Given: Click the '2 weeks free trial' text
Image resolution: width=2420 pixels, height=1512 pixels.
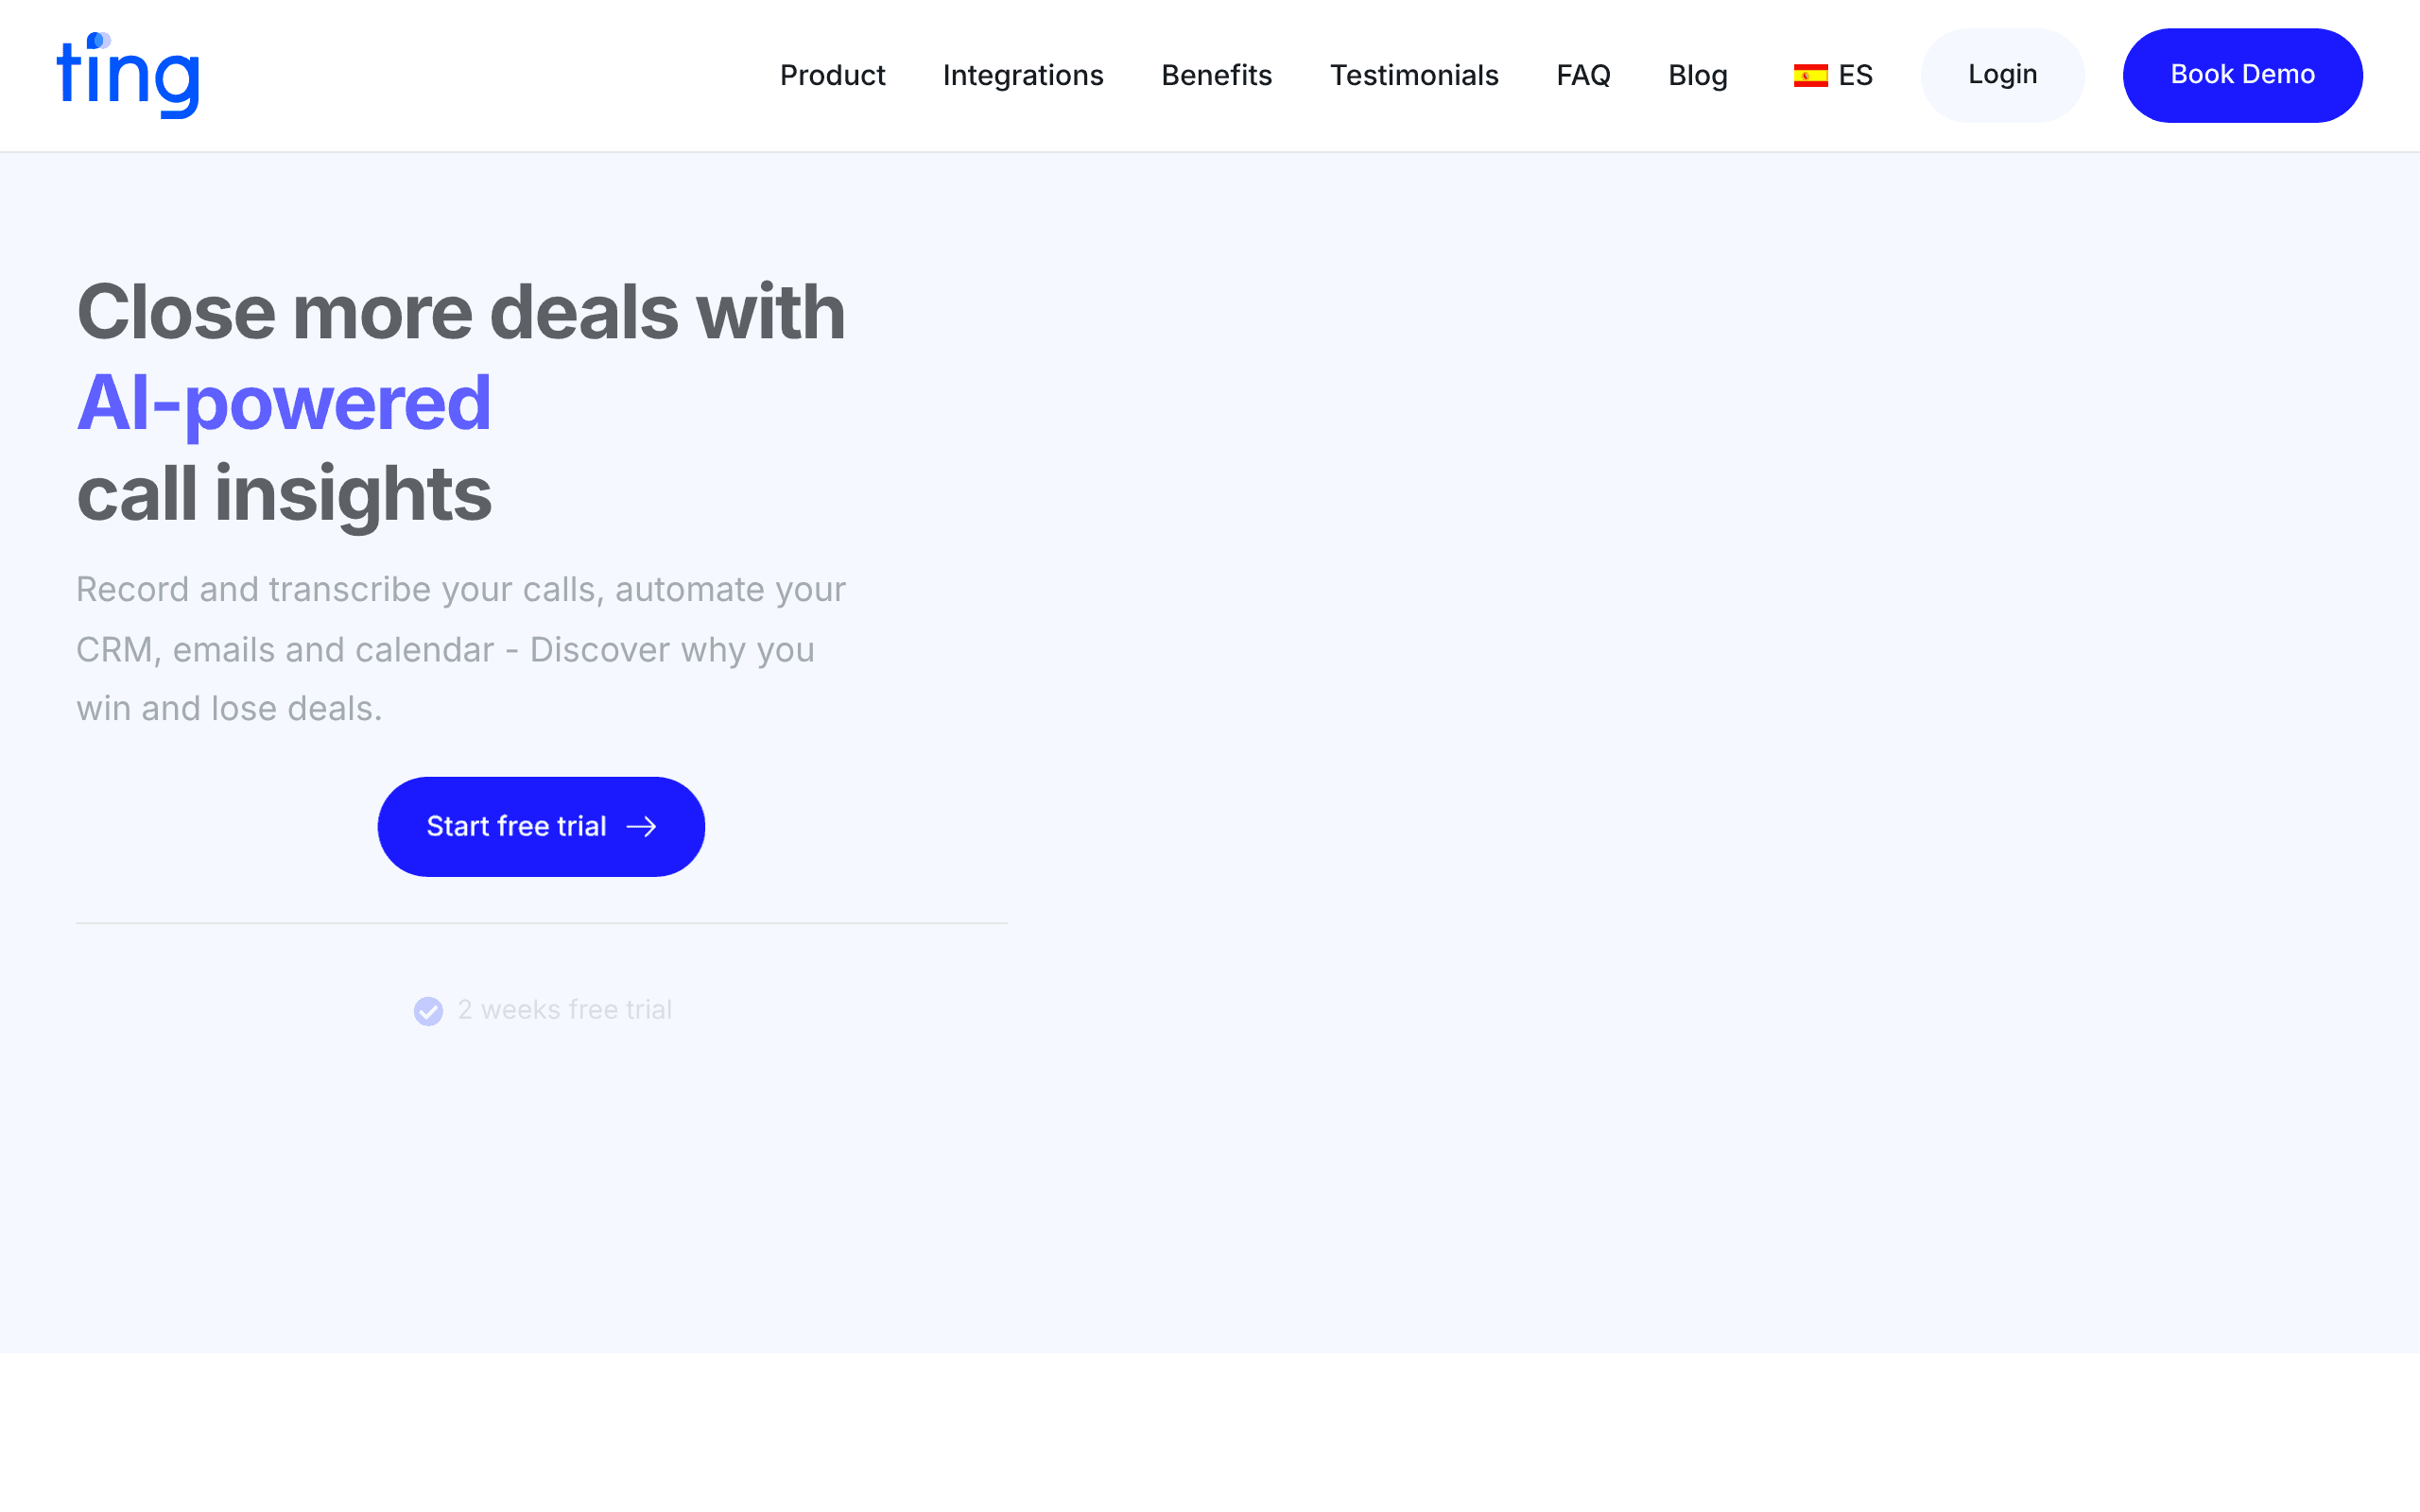Looking at the screenshot, I should [564, 1010].
